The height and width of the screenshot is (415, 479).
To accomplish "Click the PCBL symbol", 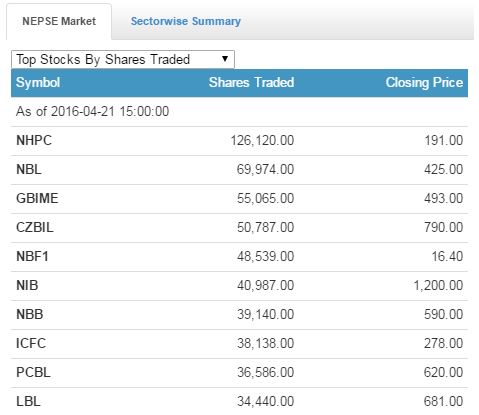I will pos(33,372).
